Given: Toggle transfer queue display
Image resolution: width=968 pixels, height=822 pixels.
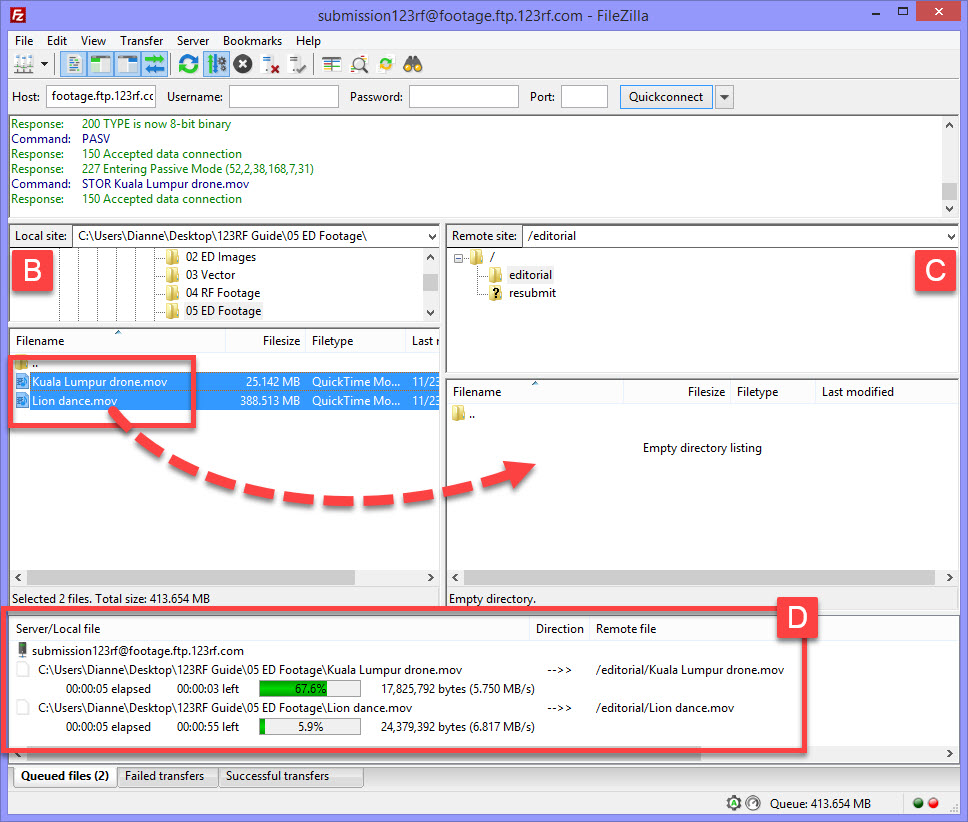Looking at the screenshot, I should click(154, 64).
